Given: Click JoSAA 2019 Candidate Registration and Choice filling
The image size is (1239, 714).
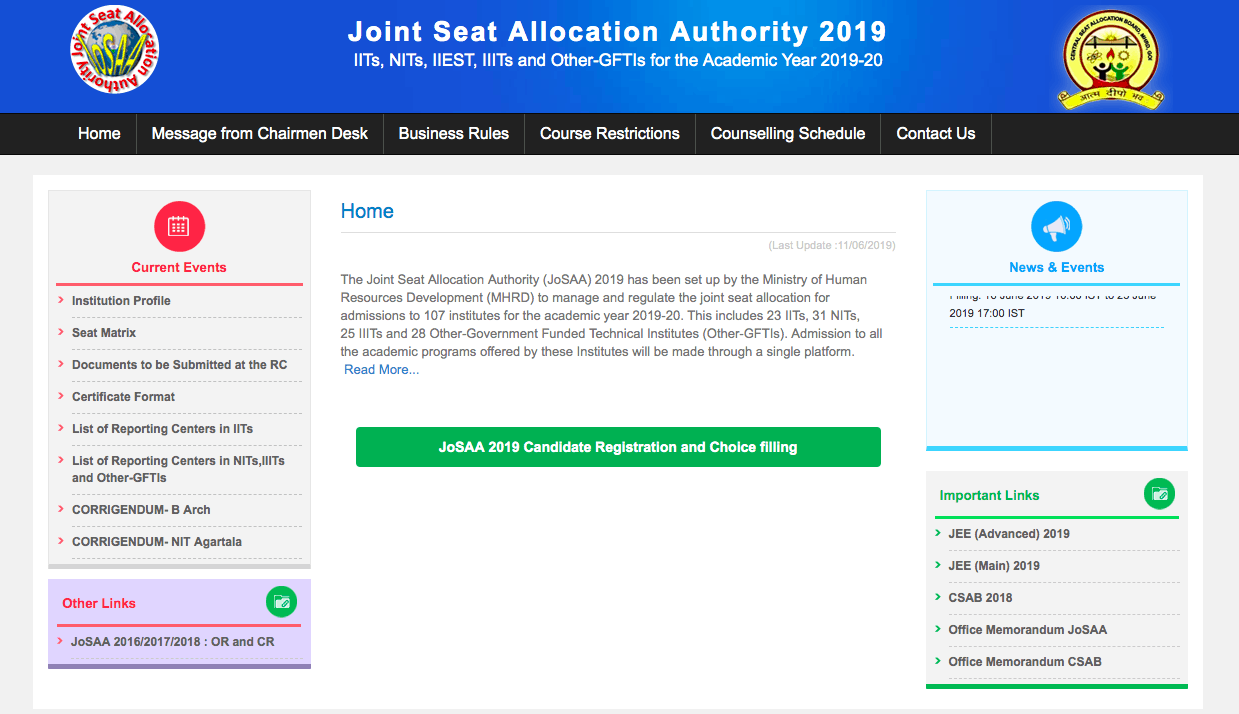Looking at the screenshot, I should tap(618, 447).
